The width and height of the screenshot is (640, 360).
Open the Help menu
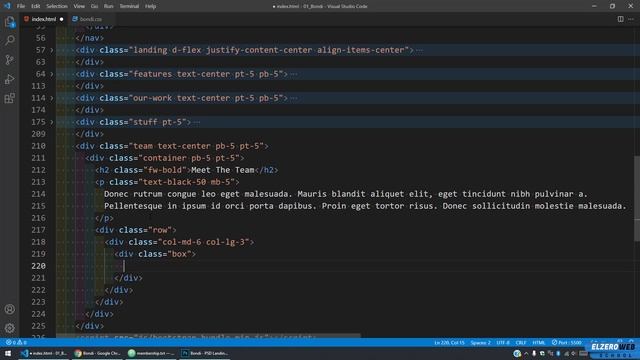point(151,6)
